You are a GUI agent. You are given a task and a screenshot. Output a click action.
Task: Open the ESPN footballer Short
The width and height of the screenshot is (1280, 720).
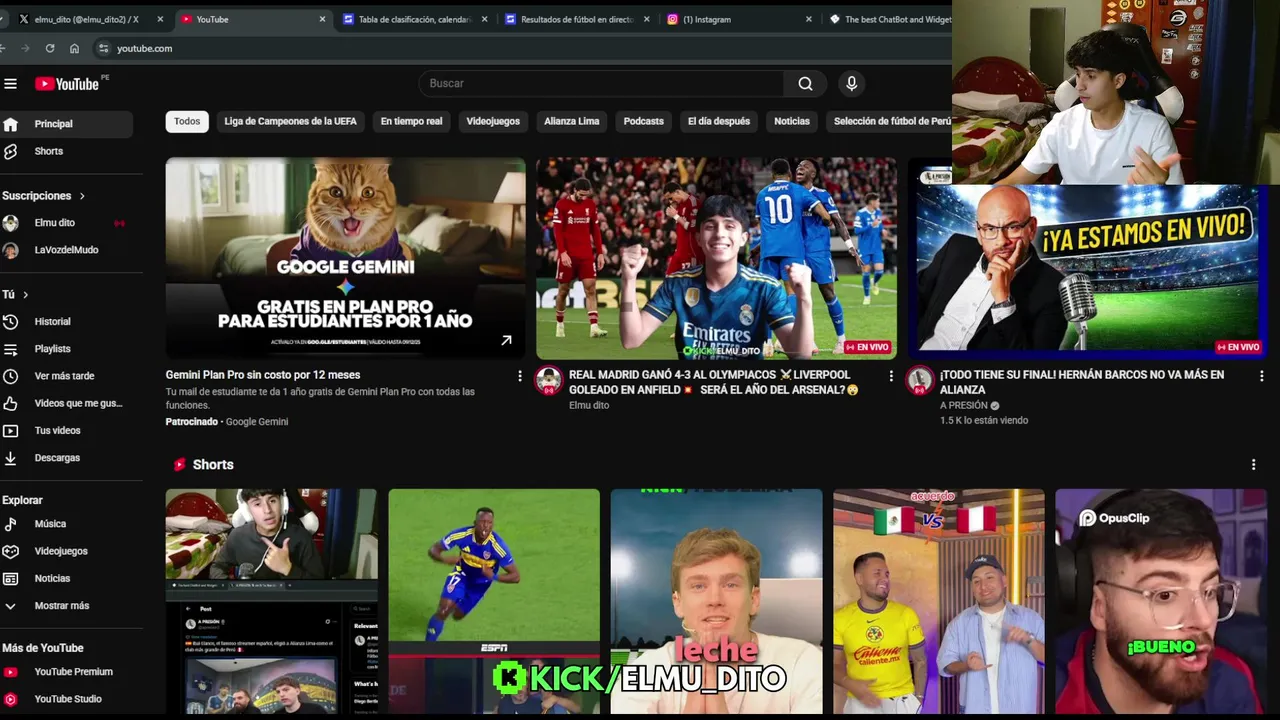[494, 601]
